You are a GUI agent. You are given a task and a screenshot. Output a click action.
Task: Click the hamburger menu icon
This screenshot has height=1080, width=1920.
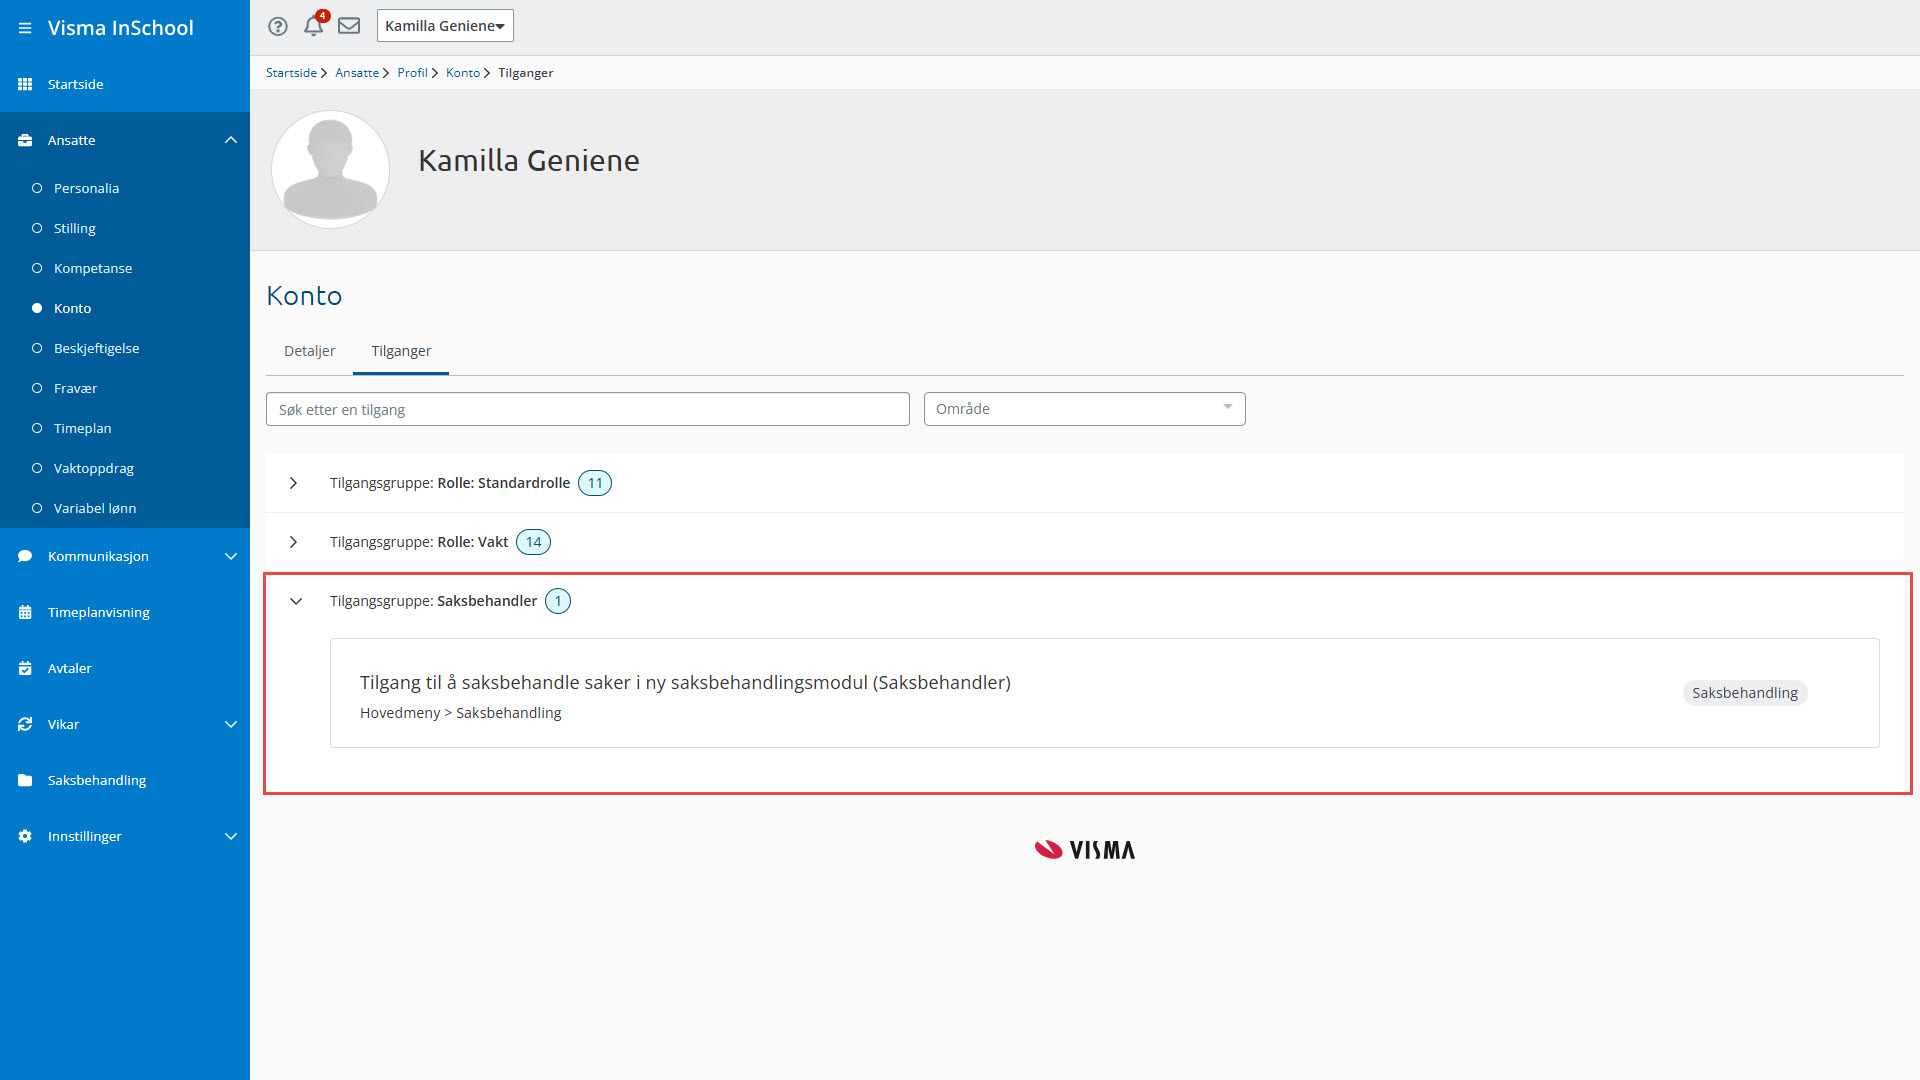[x=25, y=28]
